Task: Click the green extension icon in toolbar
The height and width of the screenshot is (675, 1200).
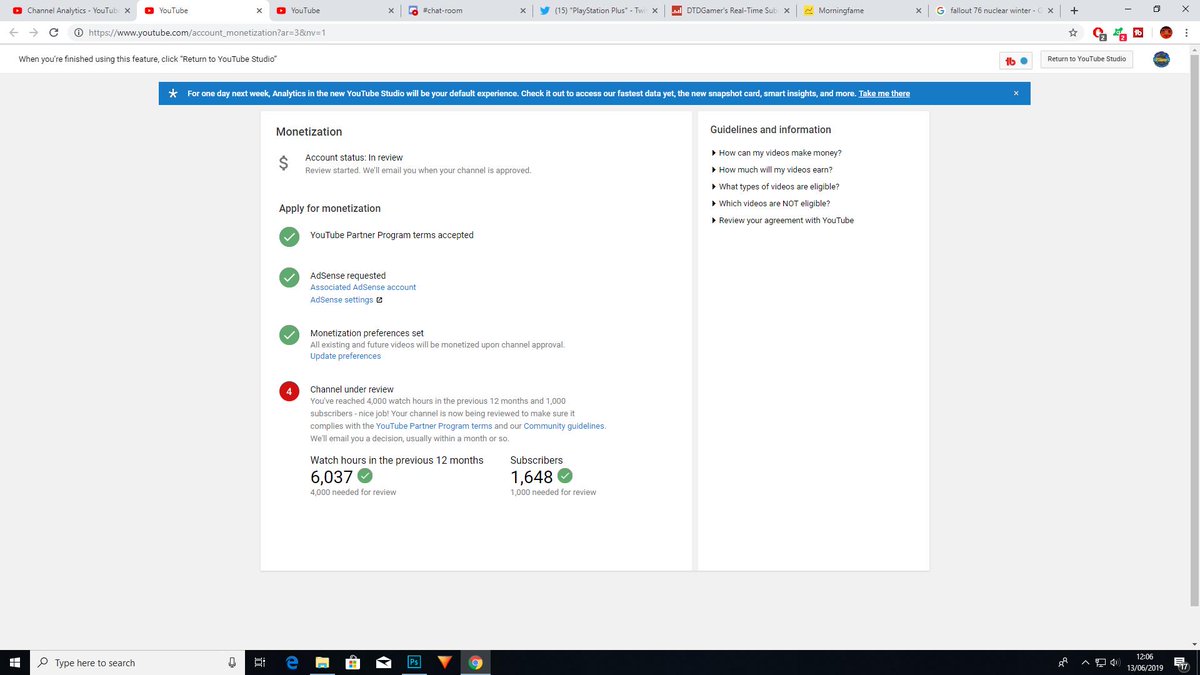Action: (1121, 33)
